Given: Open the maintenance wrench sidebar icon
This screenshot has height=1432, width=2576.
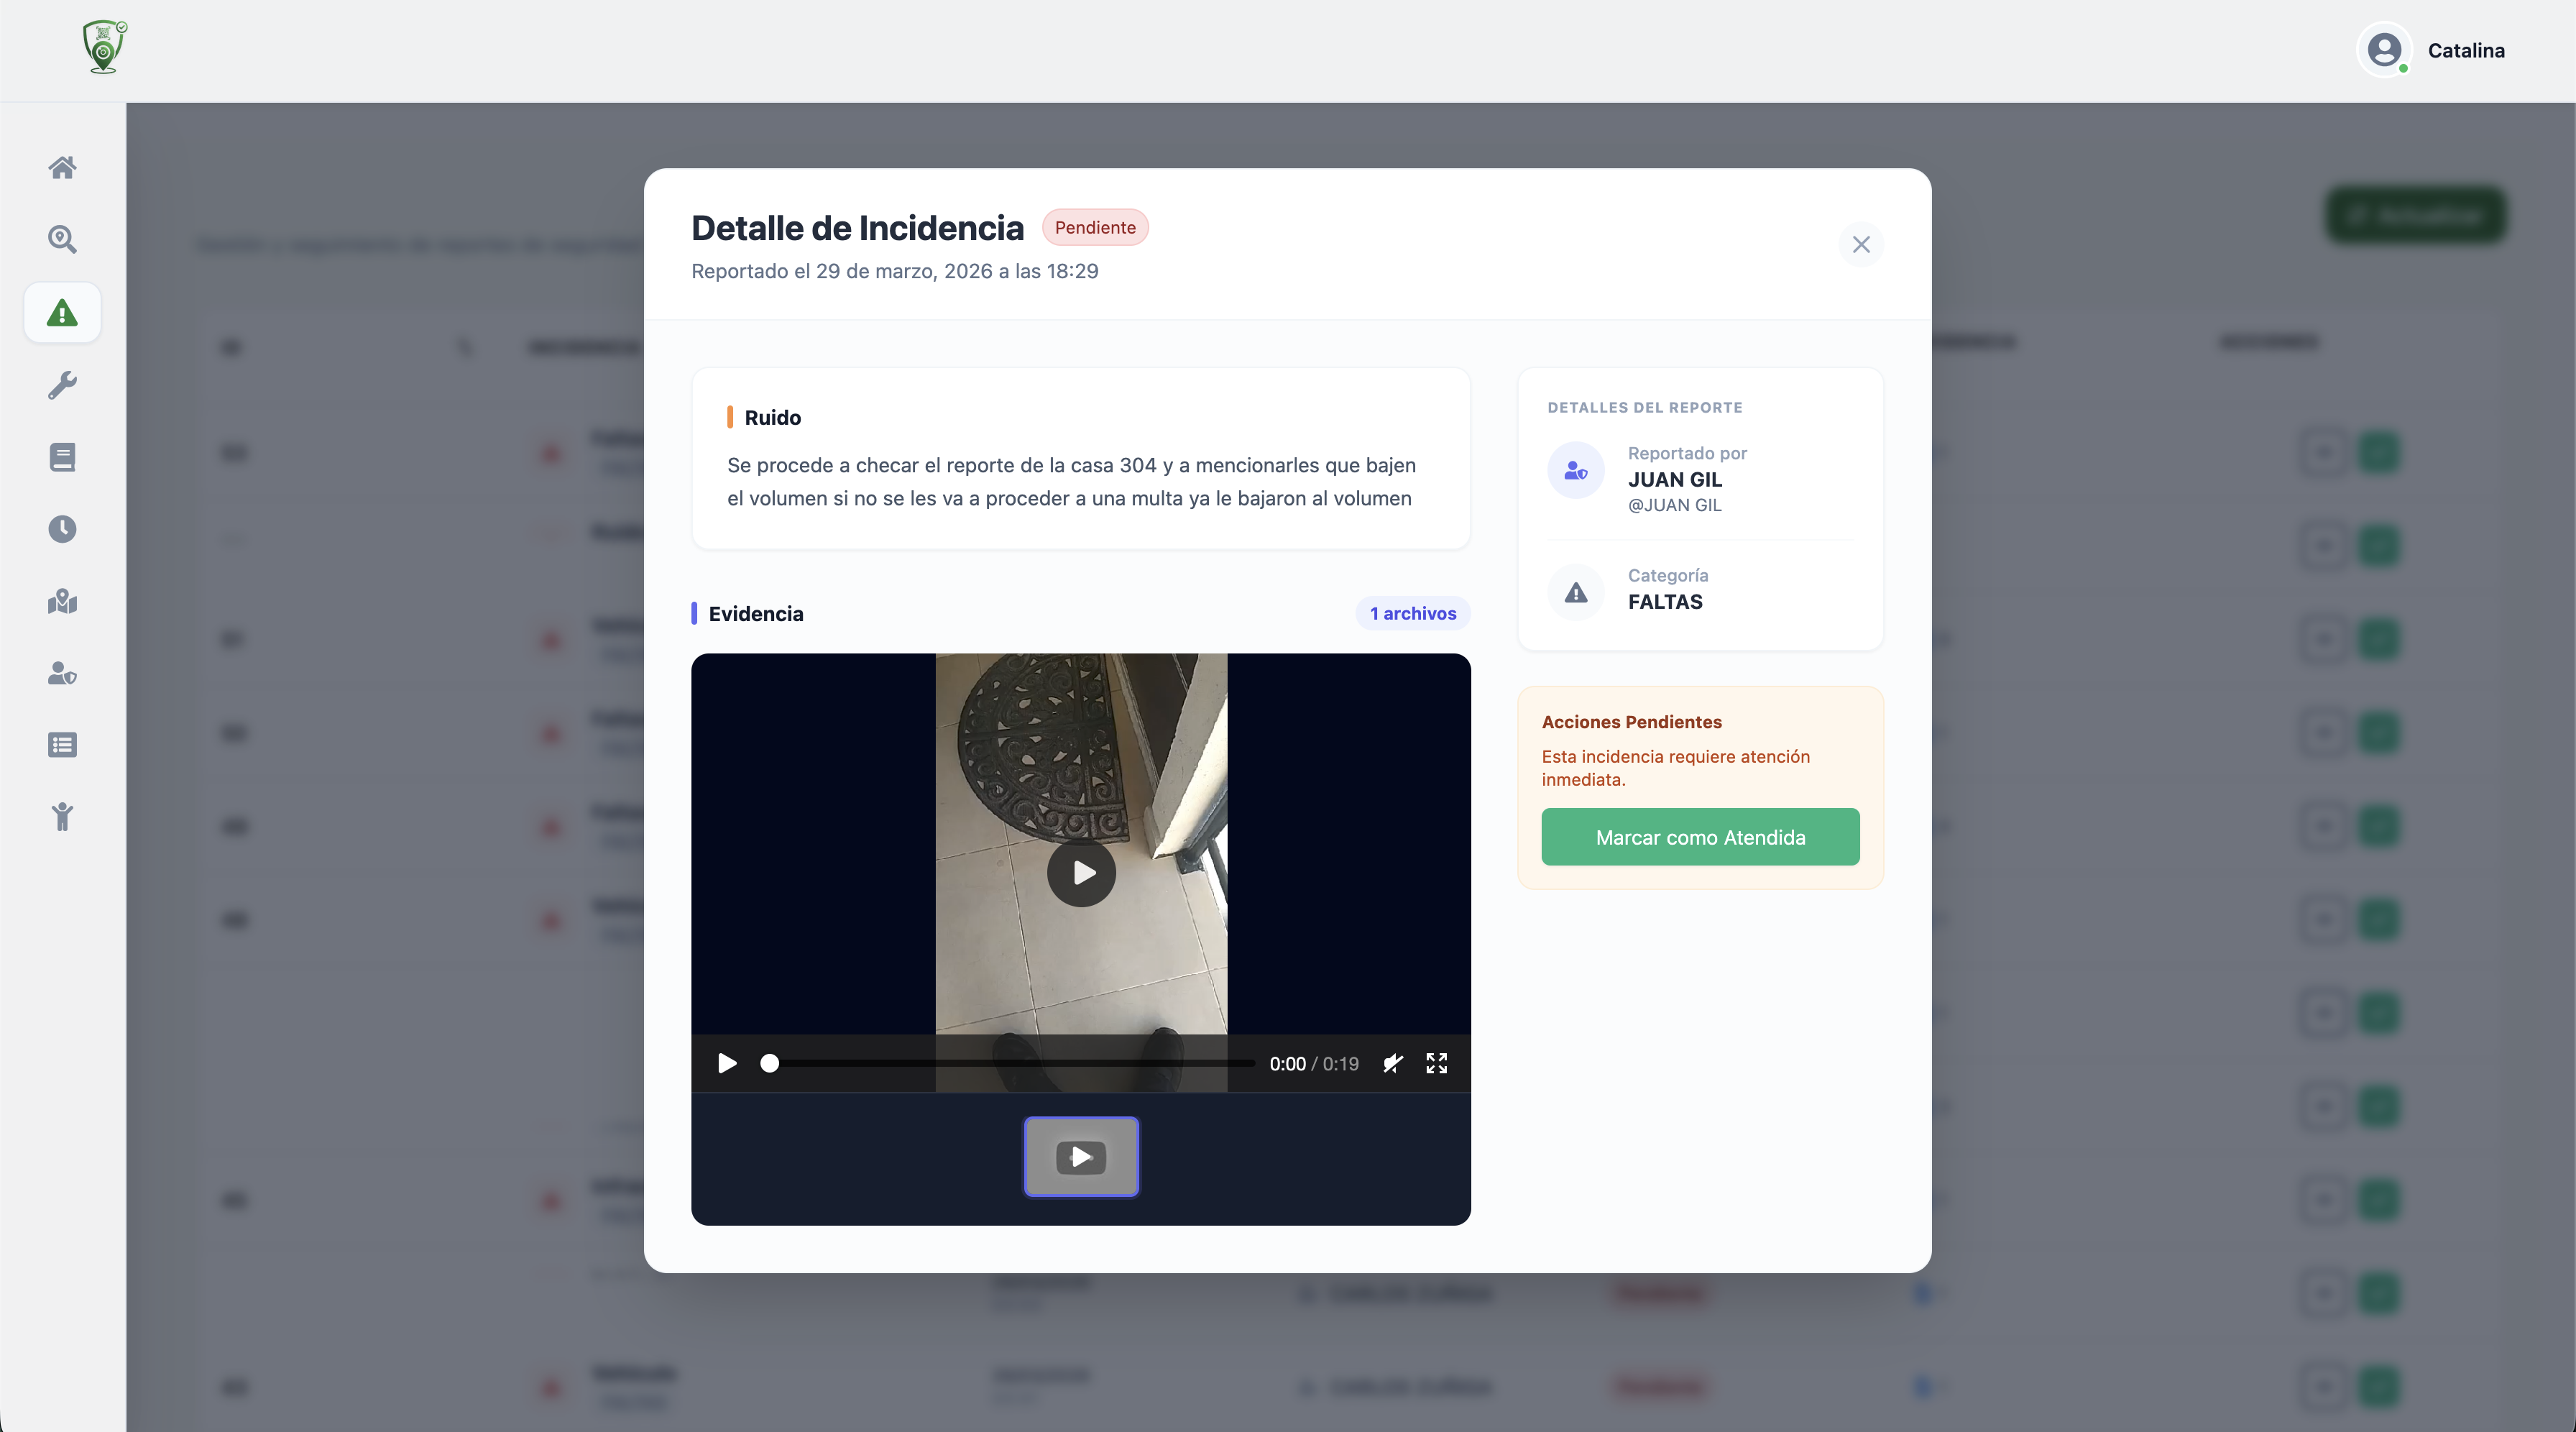Looking at the screenshot, I should pyautogui.click(x=62, y=385).
